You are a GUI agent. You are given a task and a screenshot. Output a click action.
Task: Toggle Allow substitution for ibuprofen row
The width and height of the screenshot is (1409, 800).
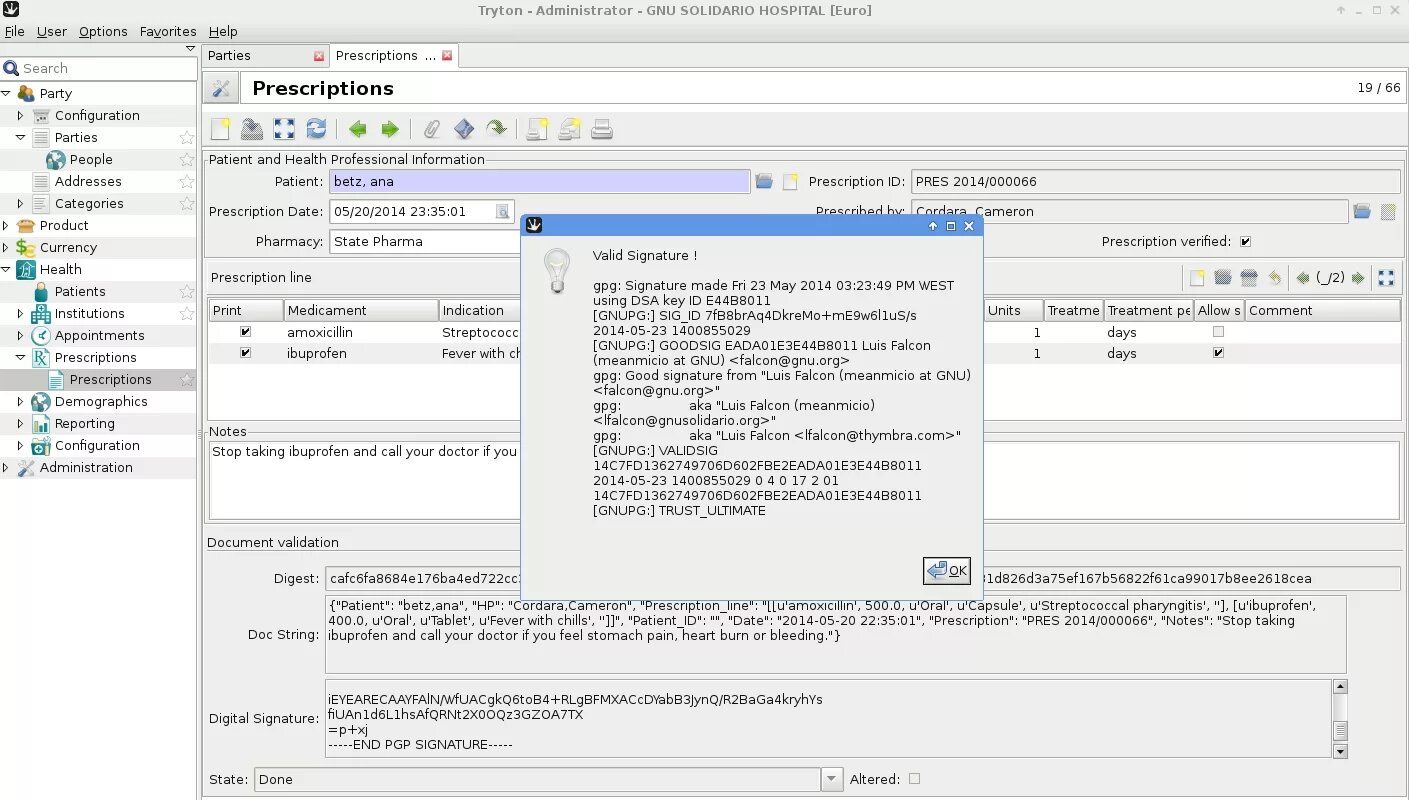tap(1218, 353)
